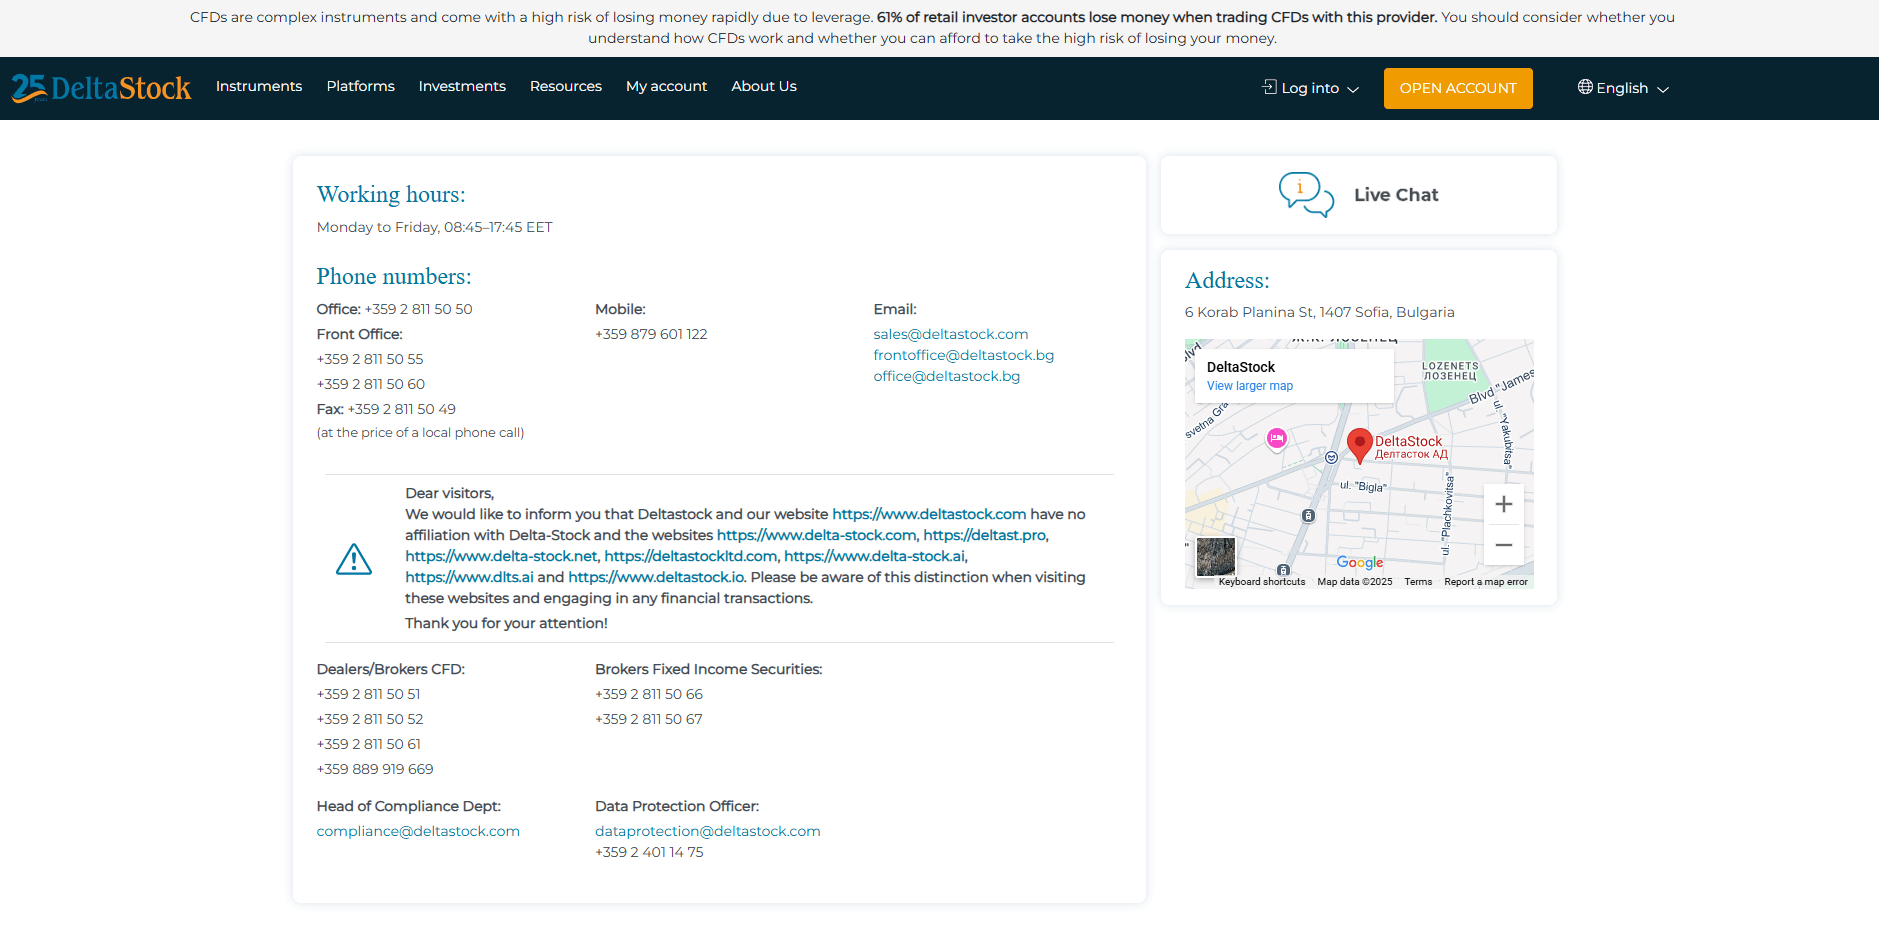1879x937 pixels.
Task: Open https://www.delta-stock.com link
Action: (x=816, y=535)
